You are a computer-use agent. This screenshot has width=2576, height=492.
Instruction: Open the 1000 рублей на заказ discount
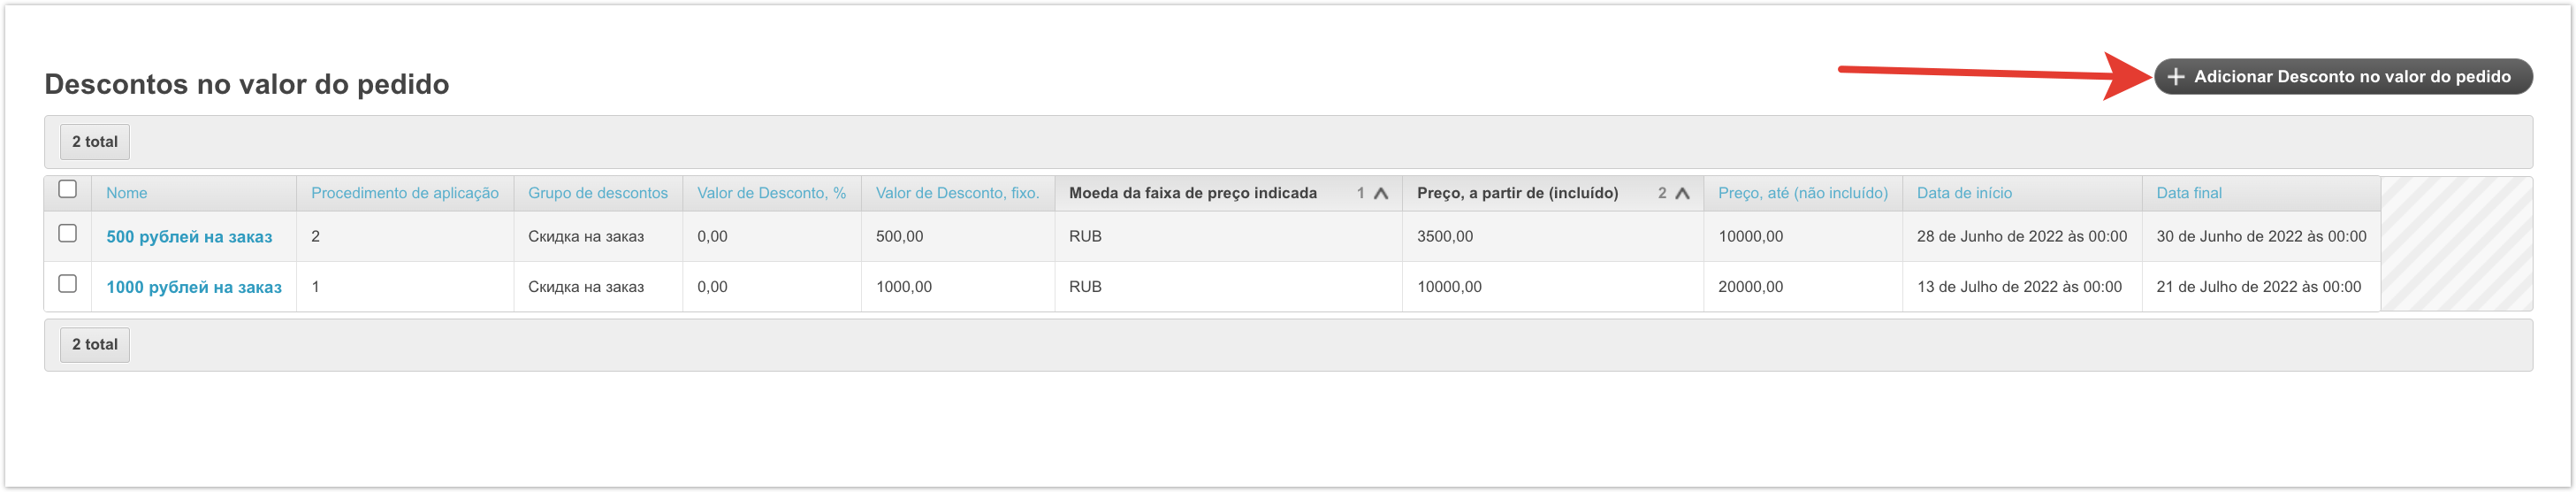(194, 287)
